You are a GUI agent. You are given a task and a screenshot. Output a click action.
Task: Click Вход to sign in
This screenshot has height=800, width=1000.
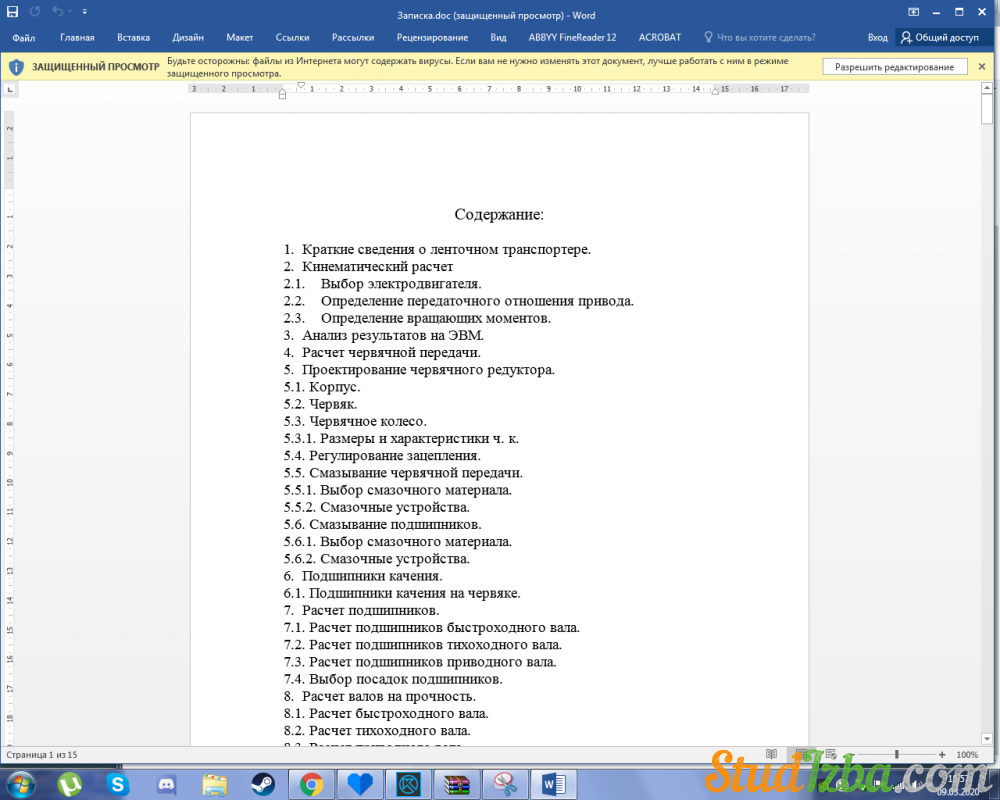tap(877, 38)
